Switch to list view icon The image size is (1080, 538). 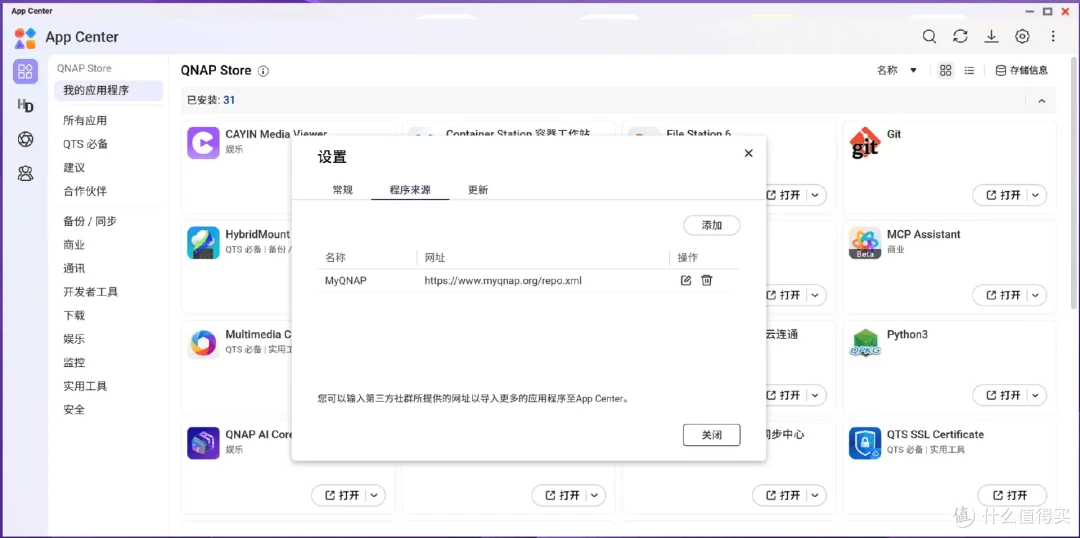tap(969, 70)
